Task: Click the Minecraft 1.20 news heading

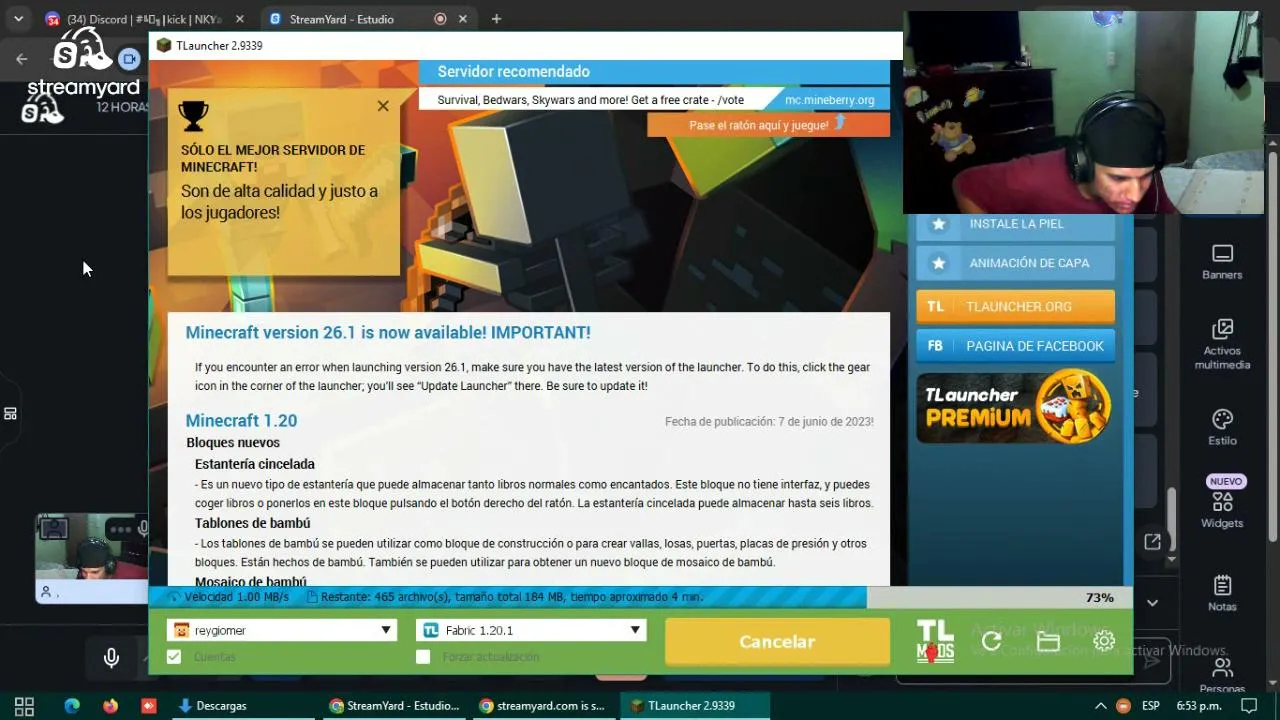Action: coord(241,420)
